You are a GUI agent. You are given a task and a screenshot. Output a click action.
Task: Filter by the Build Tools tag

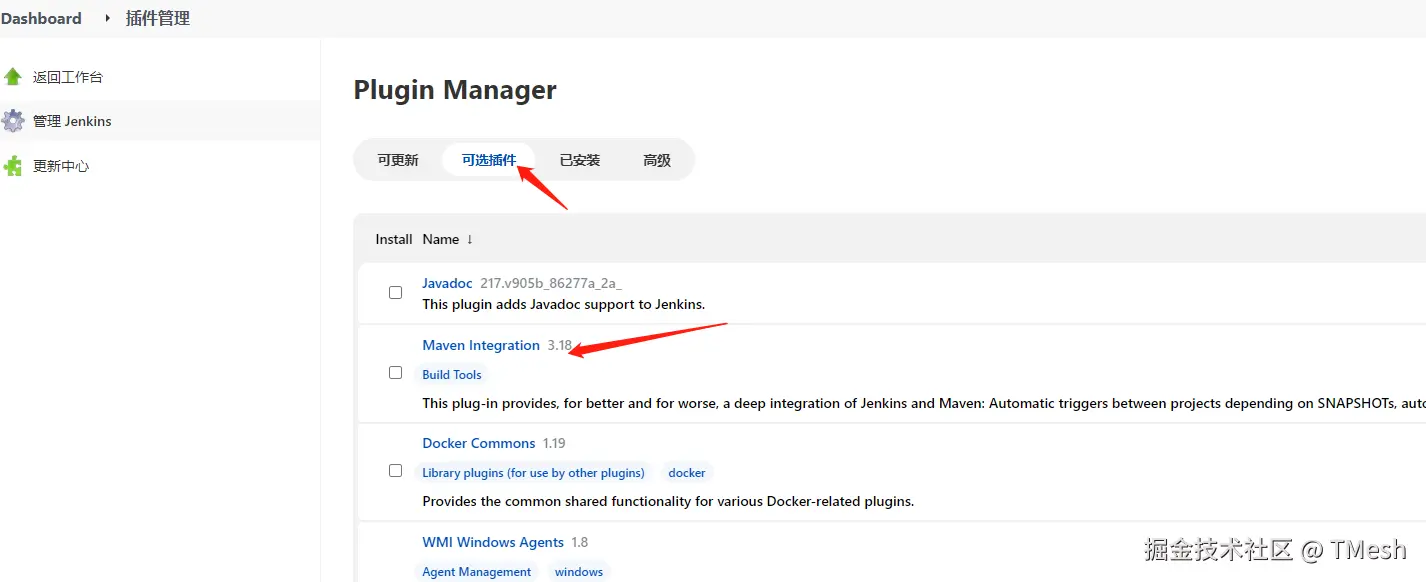coord(452,375)
